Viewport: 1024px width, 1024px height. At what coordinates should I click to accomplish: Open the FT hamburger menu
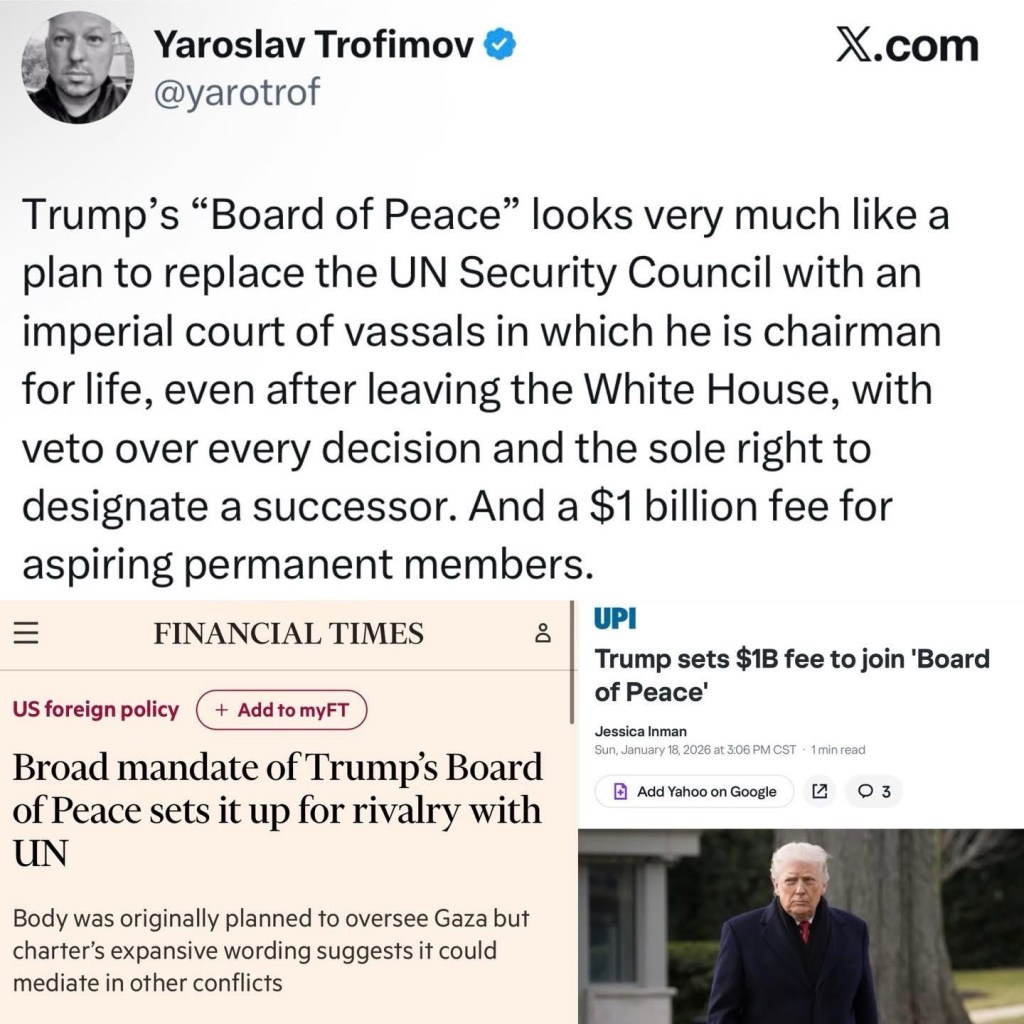25,634
